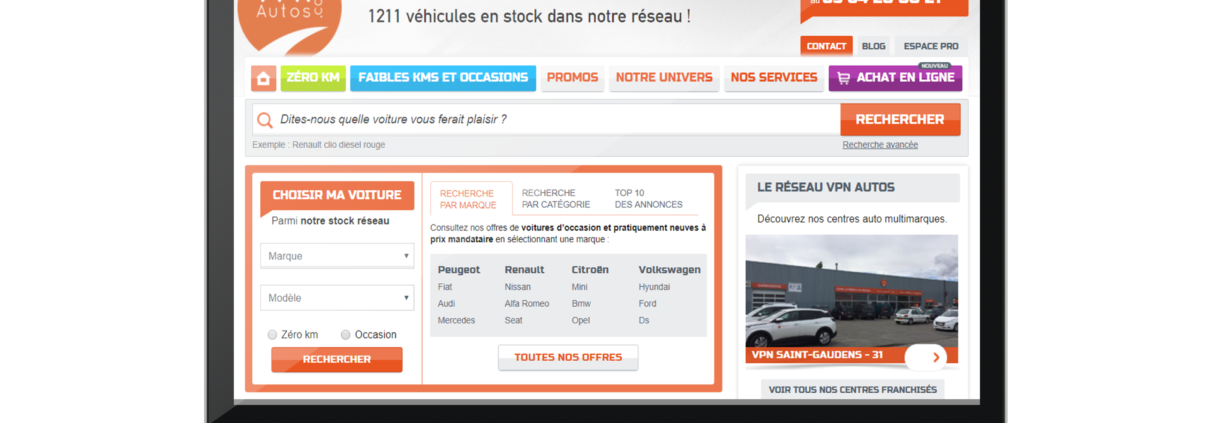Image resolution: width=1210 pixels, height=423 pixels.
Task: Click Voir tous nos centres franchisés
Action: [x=853, y=390]
